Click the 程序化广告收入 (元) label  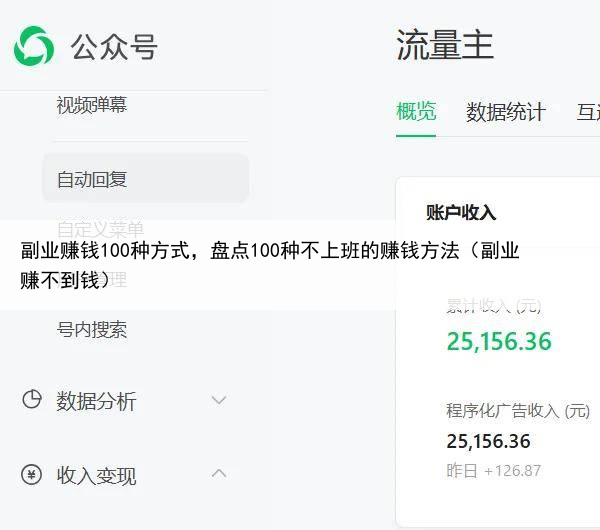coord(517,411)
